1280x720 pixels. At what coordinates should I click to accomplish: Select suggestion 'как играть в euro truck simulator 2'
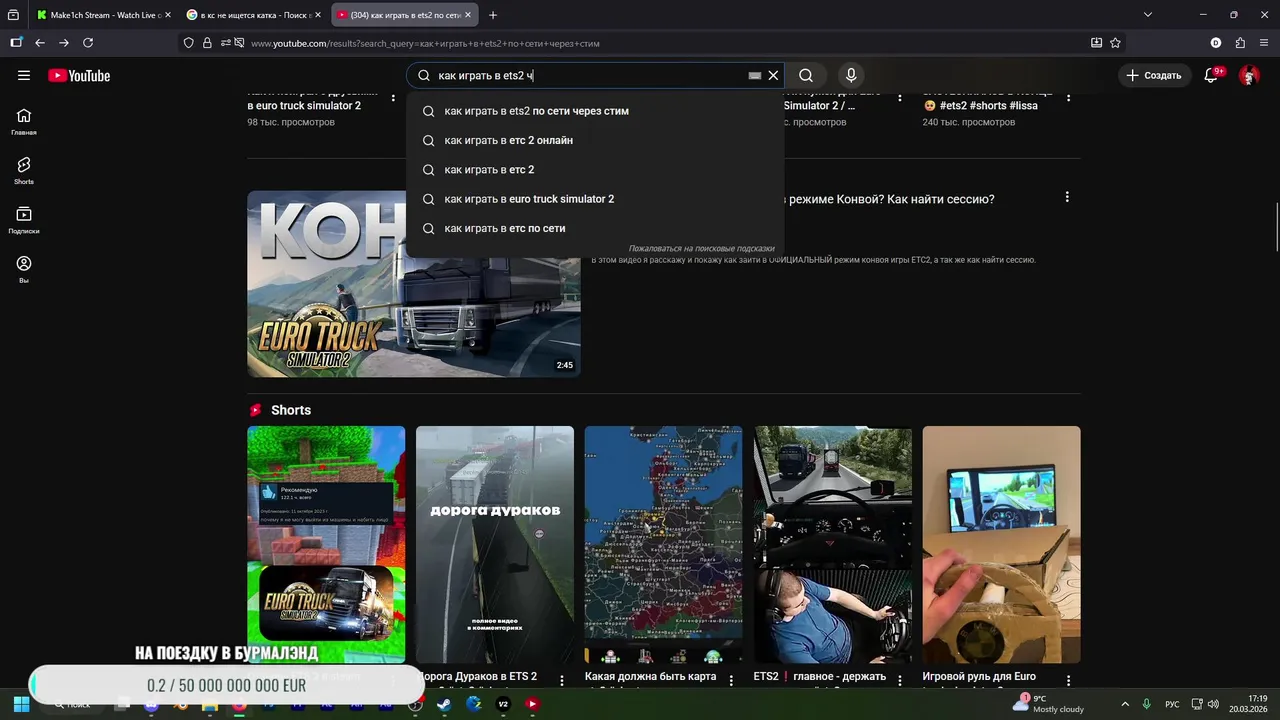pyautogui.click(x=595, y=199)
